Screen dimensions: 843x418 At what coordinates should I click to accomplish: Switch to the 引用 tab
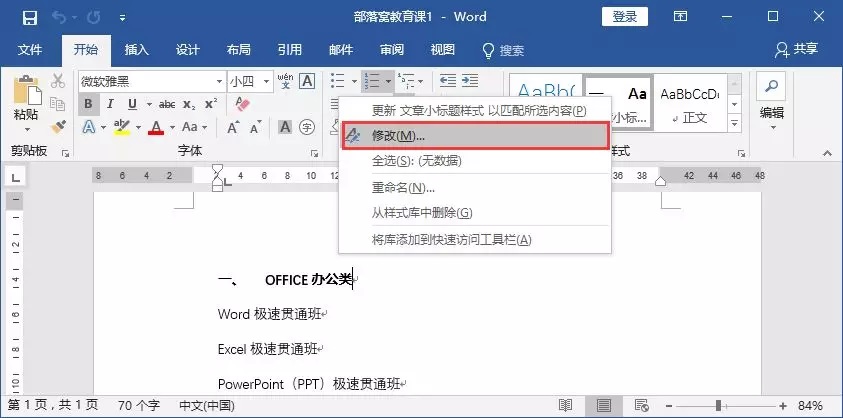(289, 50)
